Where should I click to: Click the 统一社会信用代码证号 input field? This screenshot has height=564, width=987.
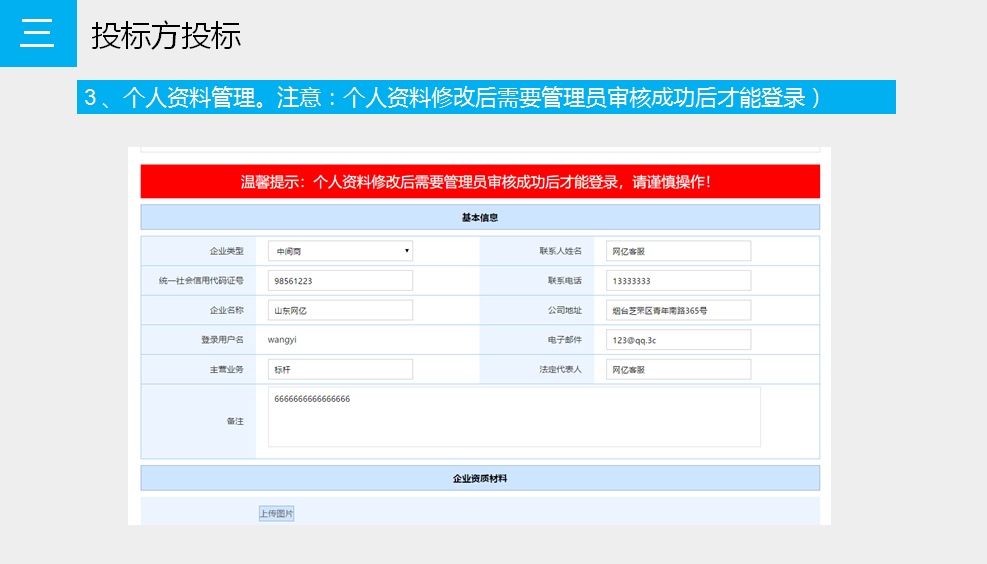(x=340, y=281)
